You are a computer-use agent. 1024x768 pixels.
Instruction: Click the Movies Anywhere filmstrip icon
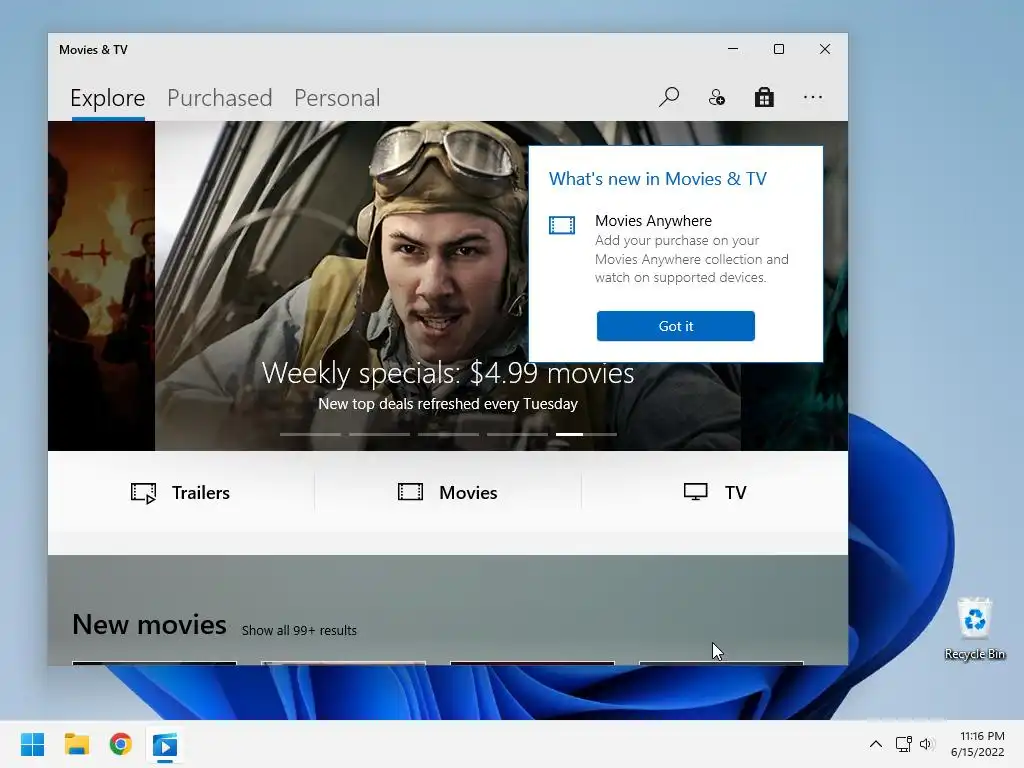562,225
